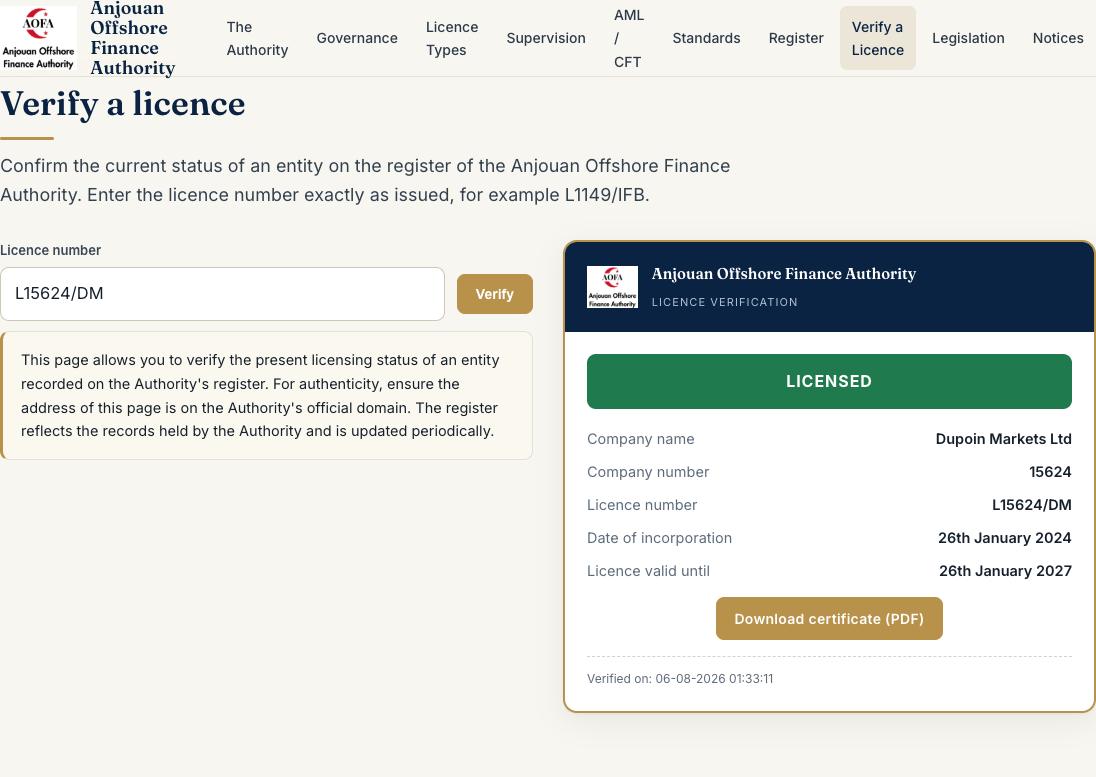Open The Authority menu item
The width and height of the screenshot is (1096, 777).
[257, 38]
